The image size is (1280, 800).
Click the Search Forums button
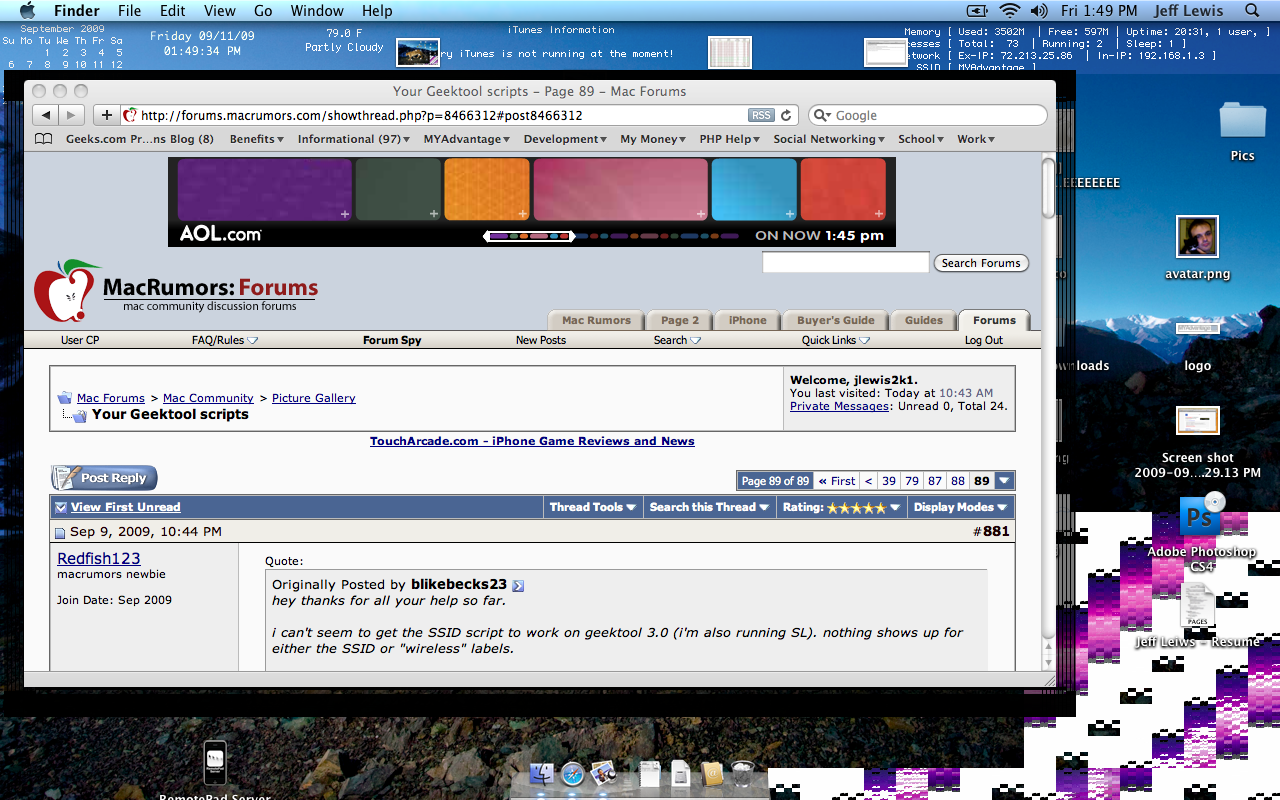point(981,263)
